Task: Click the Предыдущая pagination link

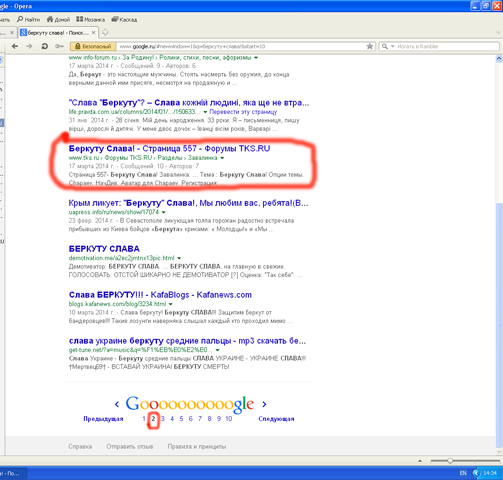Action: 103,419
